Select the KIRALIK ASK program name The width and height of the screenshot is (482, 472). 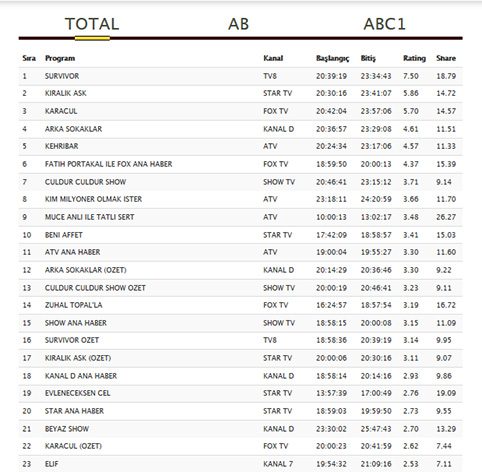tap(66, 93)
